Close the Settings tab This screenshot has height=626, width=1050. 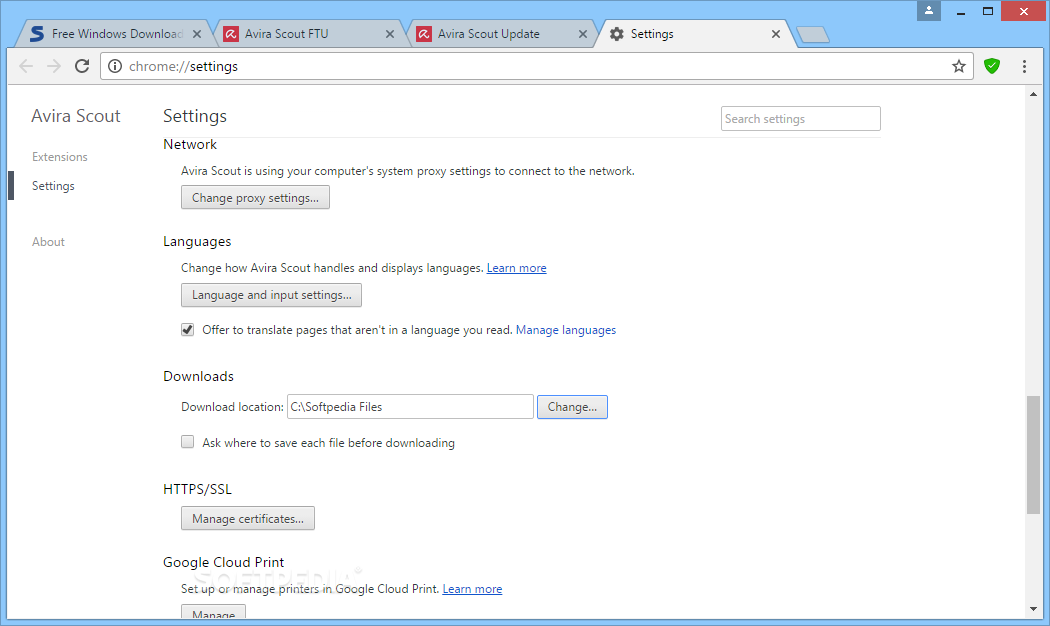pyautogui.click(x=775, y=34)
